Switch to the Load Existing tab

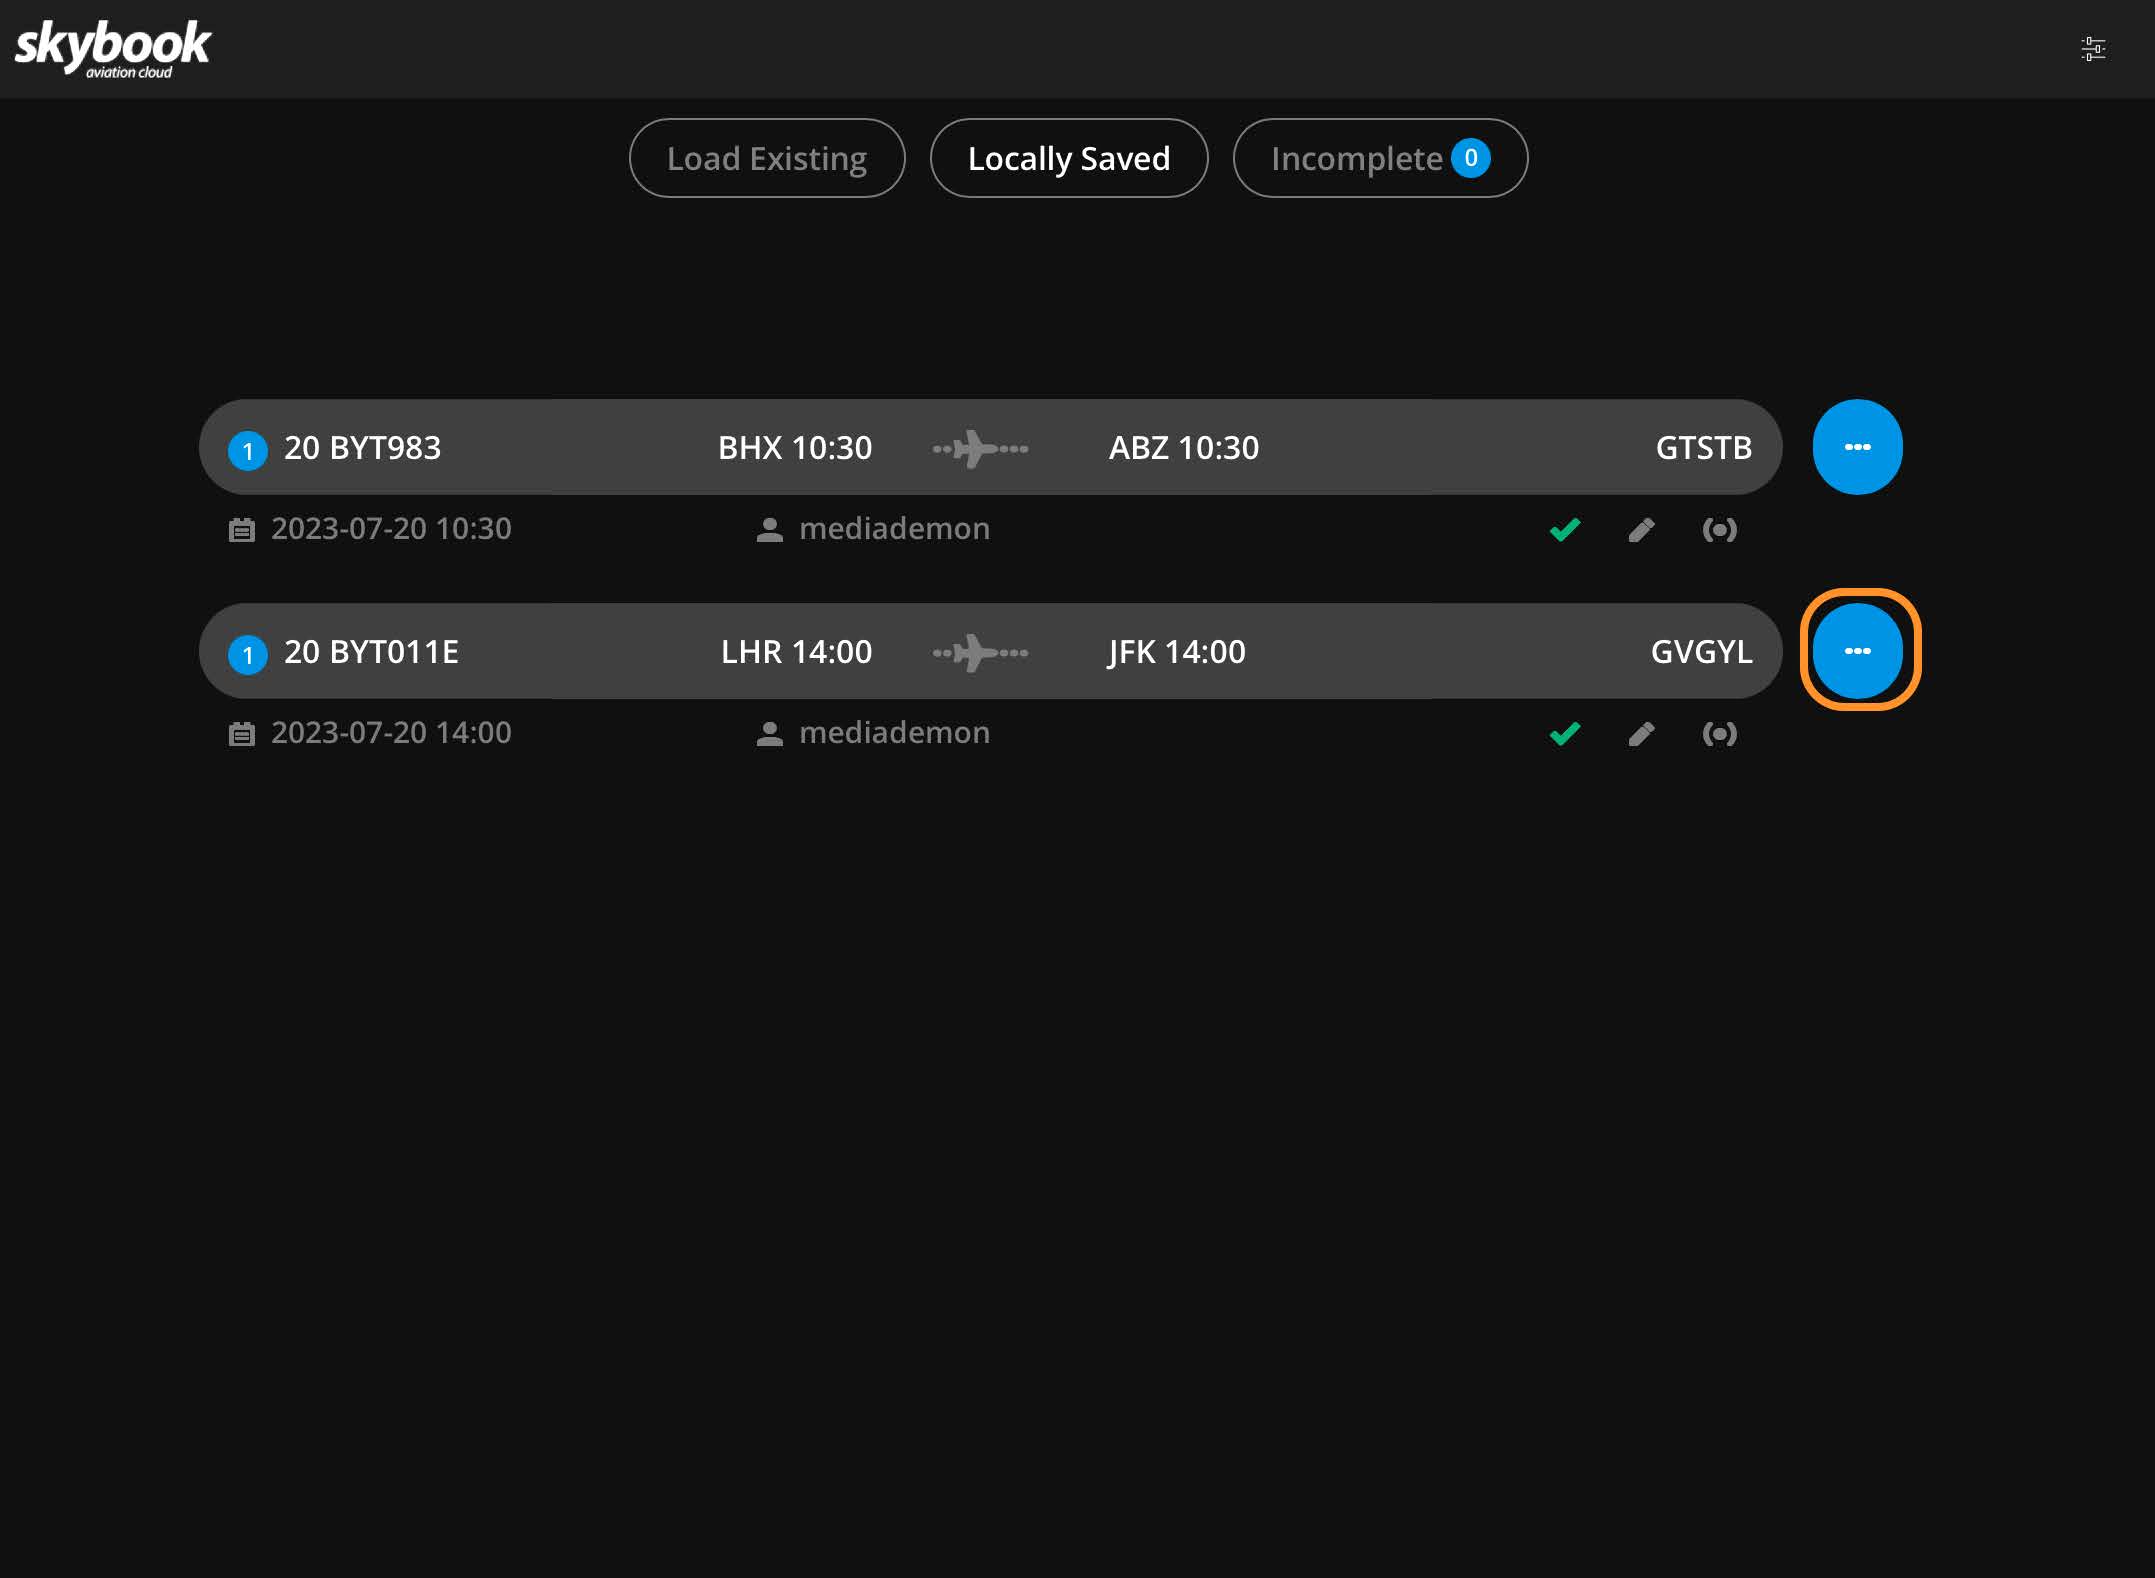(766, 157)
